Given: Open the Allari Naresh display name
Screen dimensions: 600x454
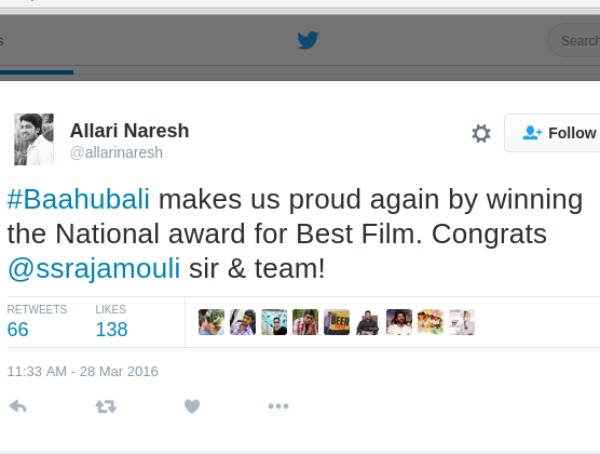Looking at the screenshot, I should pyautogui.click(x=129, y=131).
